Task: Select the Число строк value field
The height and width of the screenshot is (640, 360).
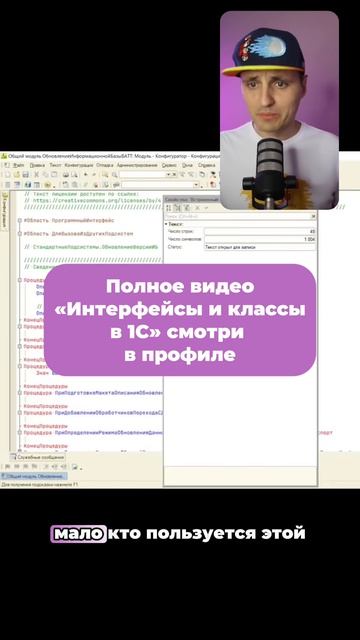Action: pos(260,231)
